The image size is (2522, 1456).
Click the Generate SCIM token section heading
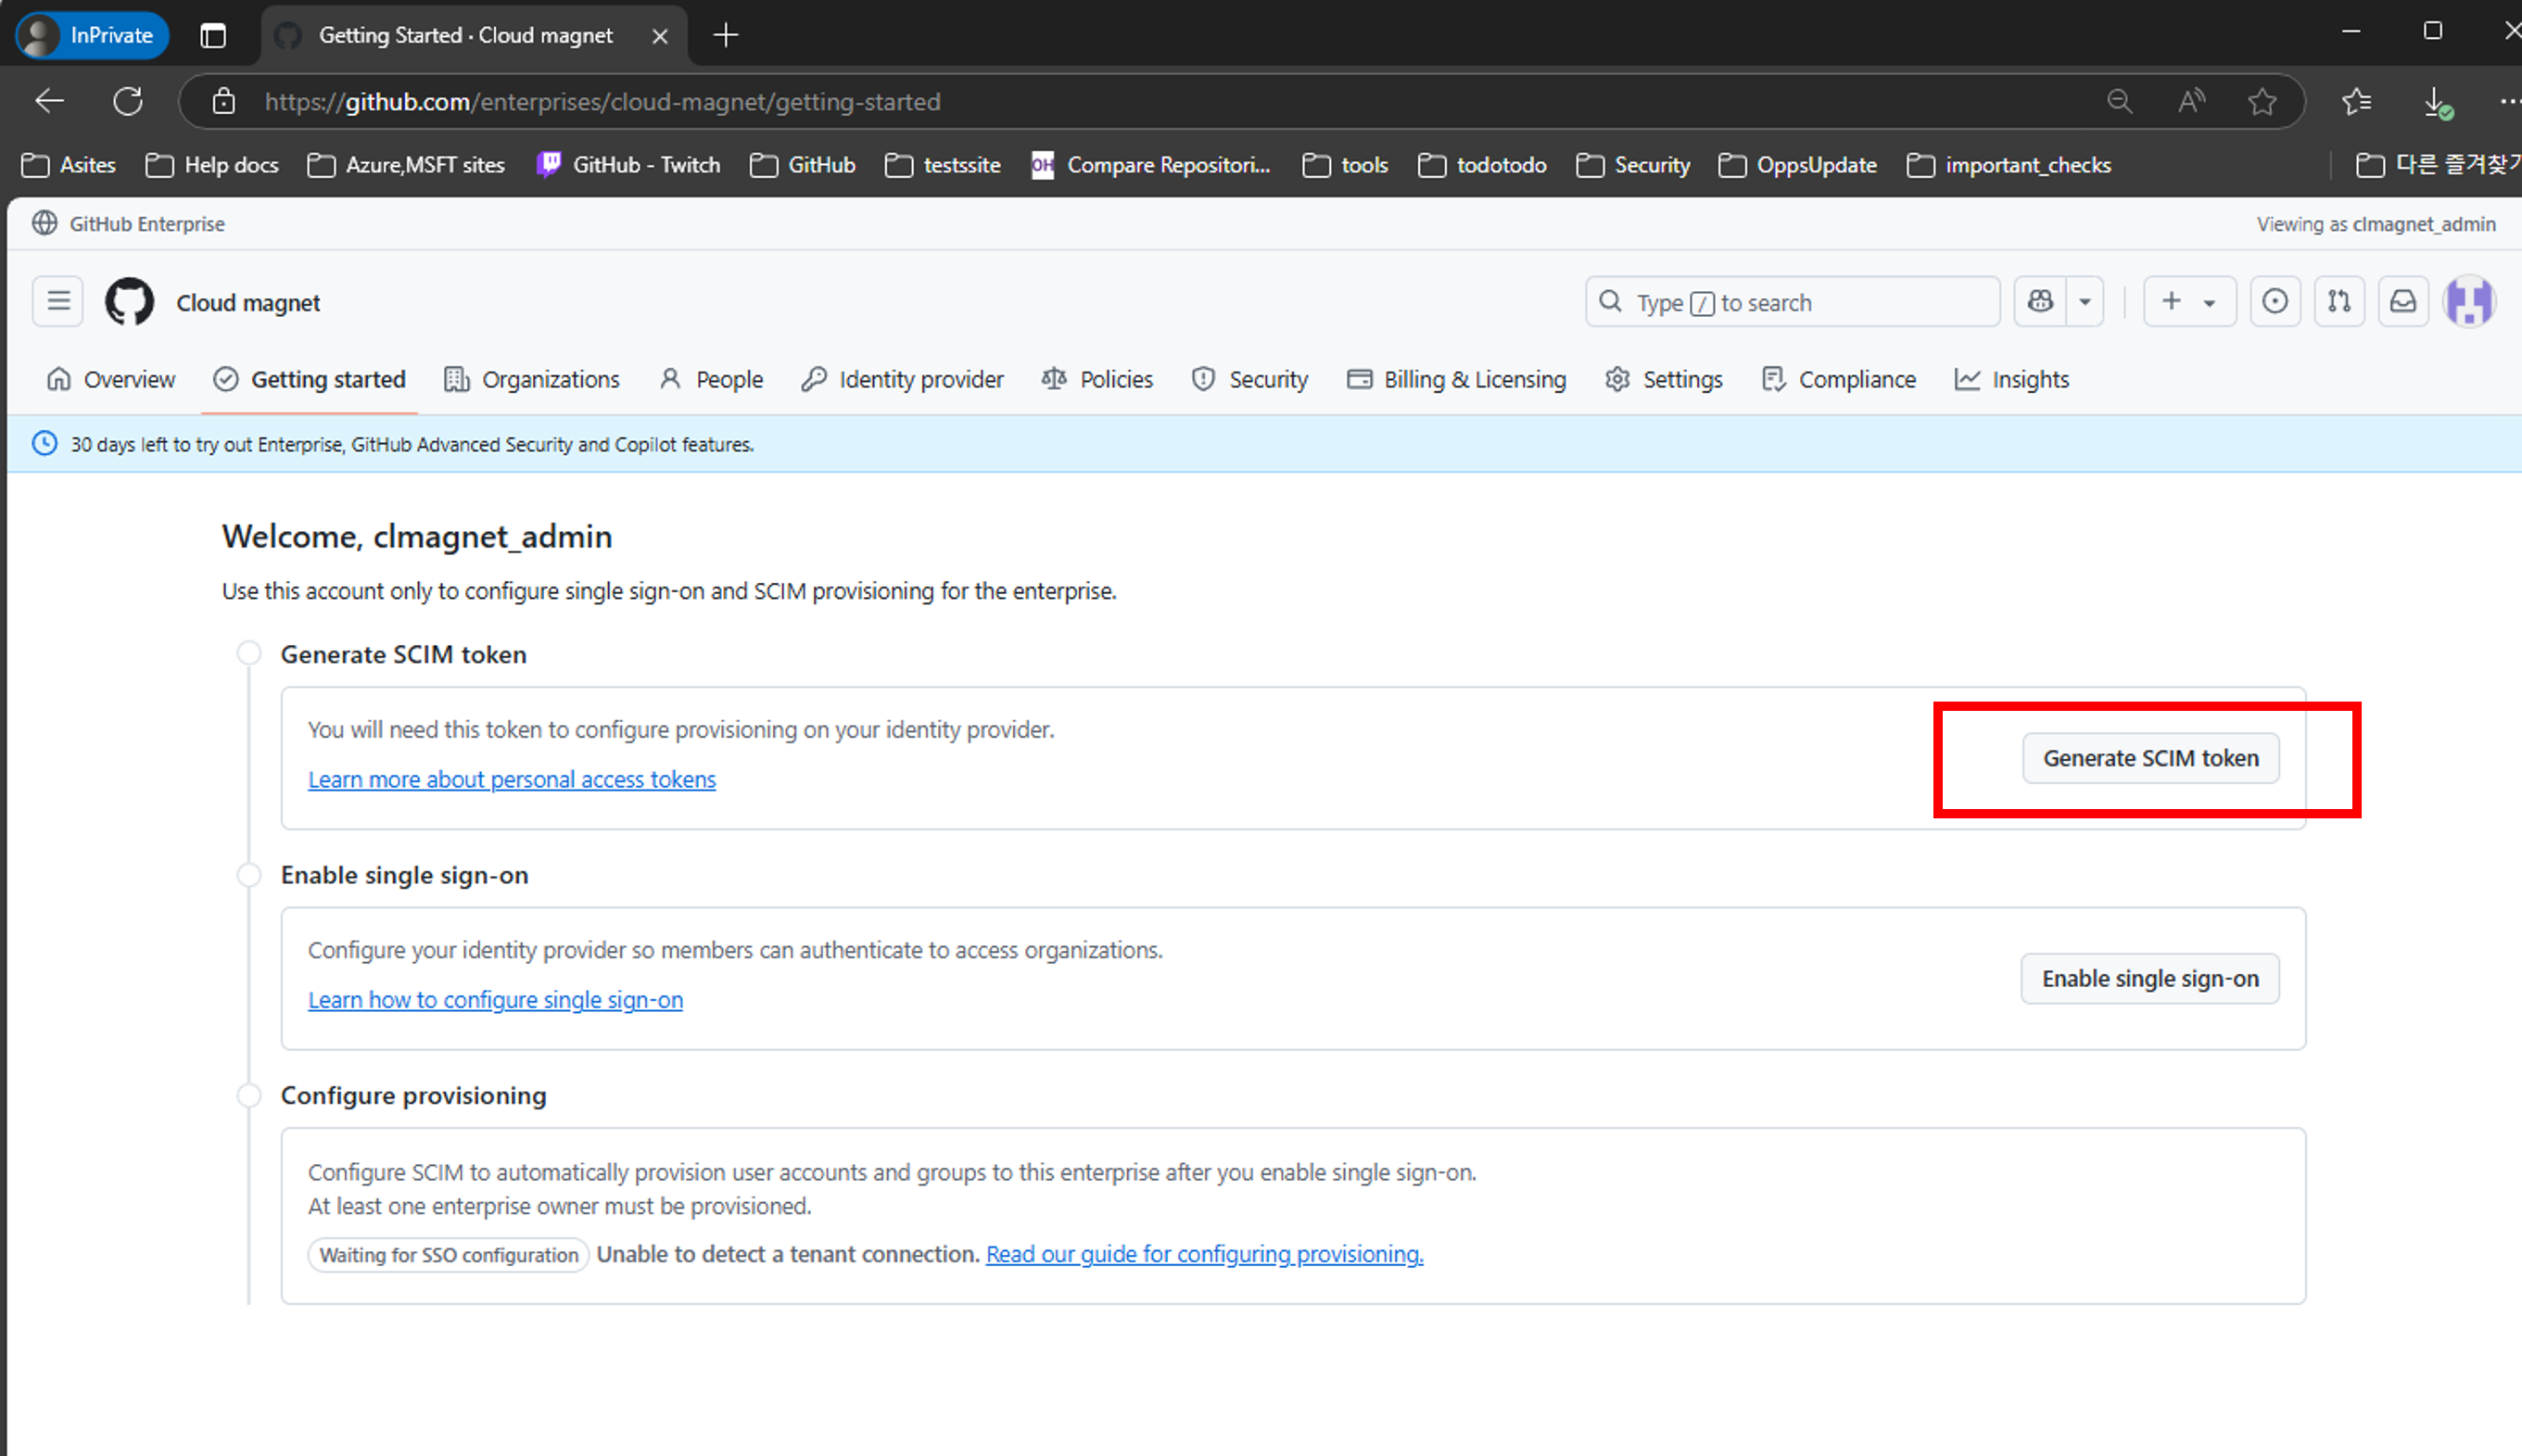(403, 654)
